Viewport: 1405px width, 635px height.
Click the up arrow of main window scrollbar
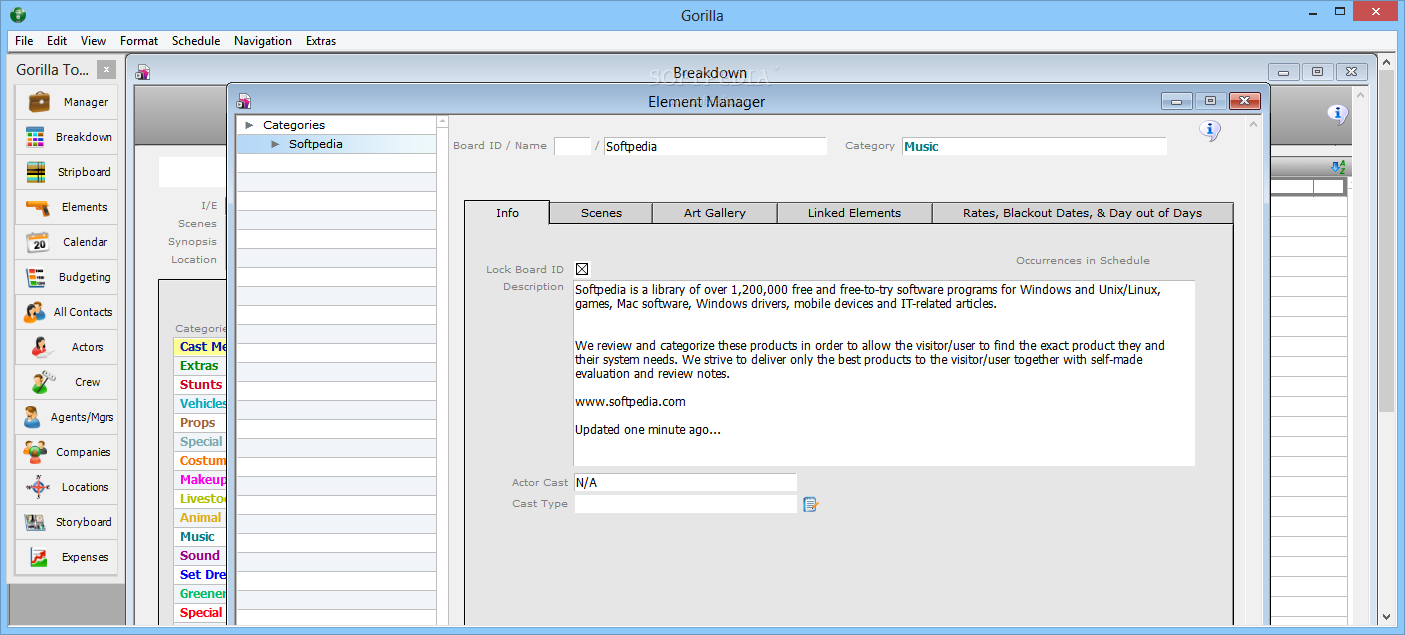[1386, 63]
